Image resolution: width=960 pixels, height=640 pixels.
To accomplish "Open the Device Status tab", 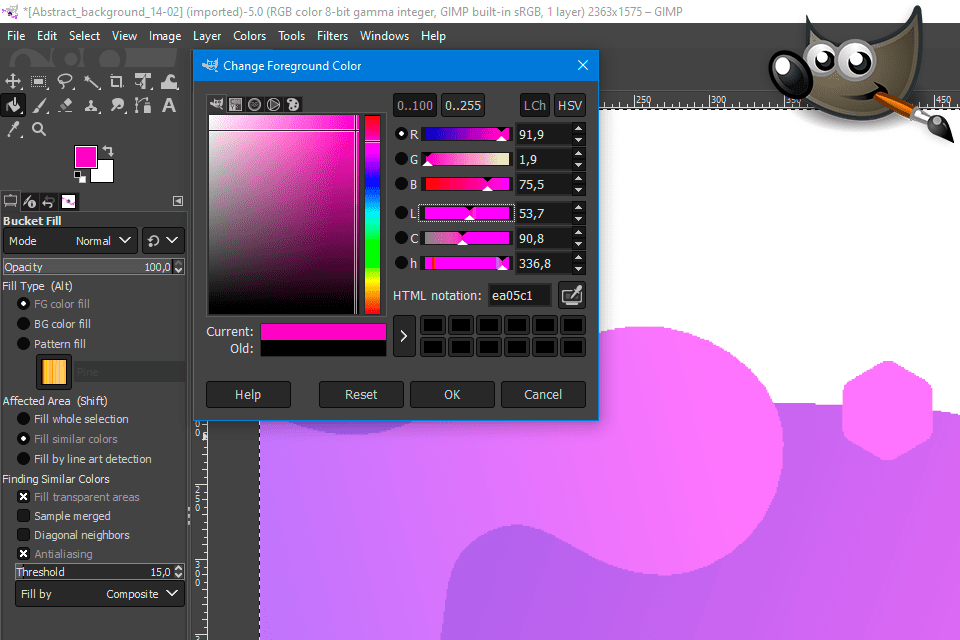I will pos(29,201).
